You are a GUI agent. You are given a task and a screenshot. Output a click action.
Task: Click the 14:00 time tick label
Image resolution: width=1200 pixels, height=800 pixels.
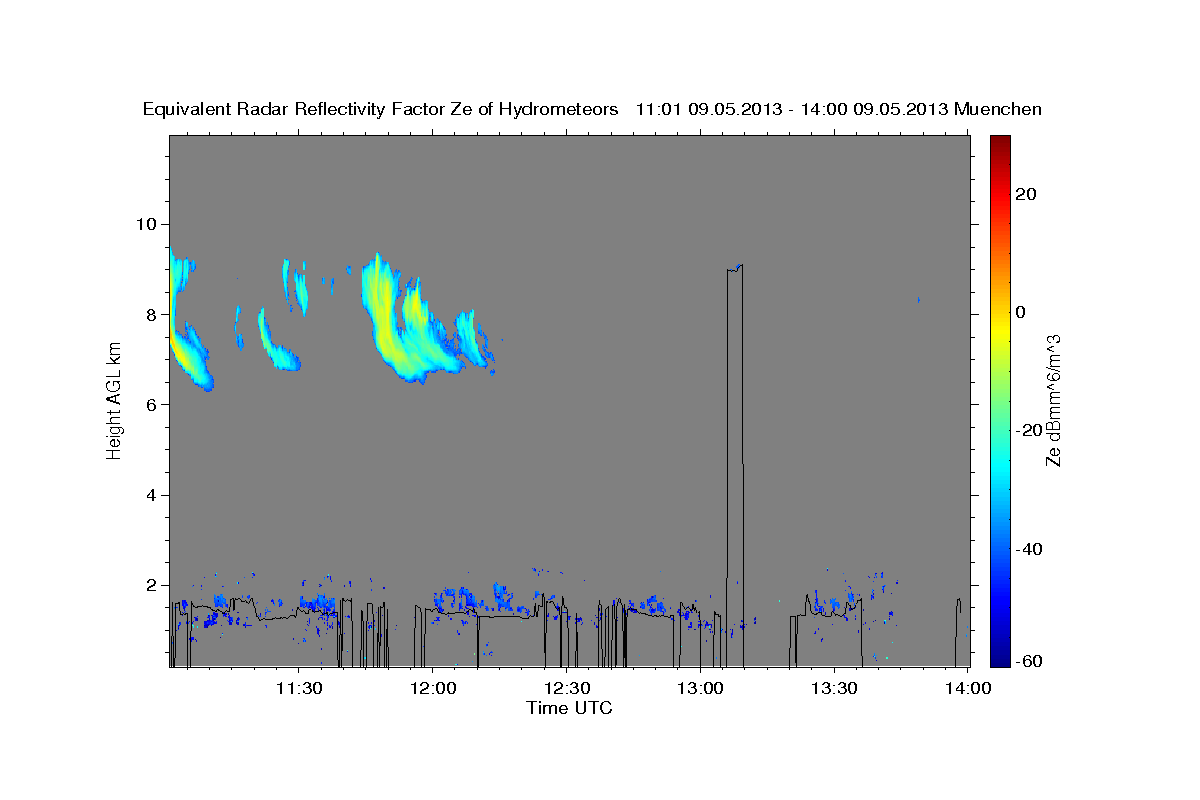967,688
